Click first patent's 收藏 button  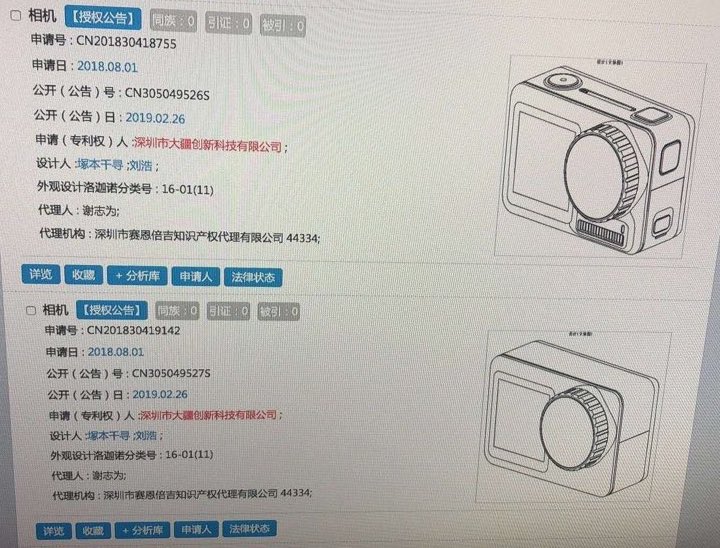[84, 275]
